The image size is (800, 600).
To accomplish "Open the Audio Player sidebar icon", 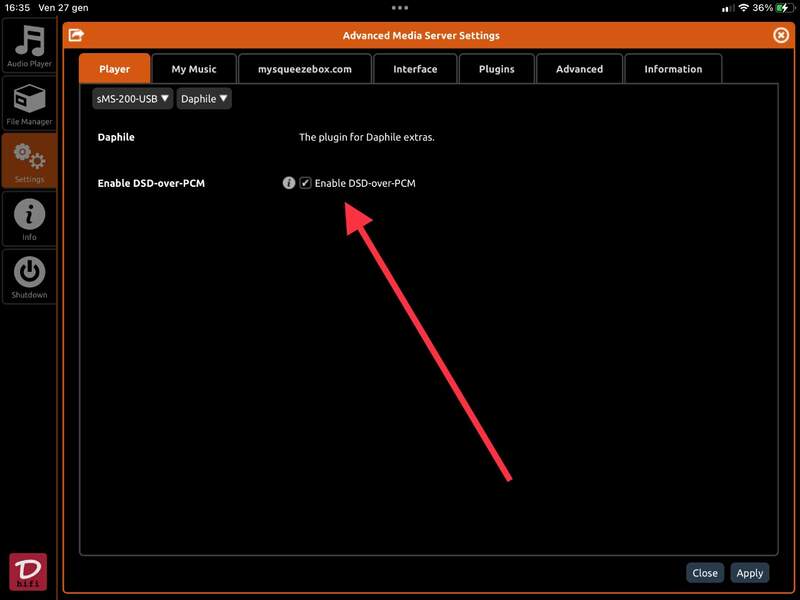I will (x=29, y=45).
